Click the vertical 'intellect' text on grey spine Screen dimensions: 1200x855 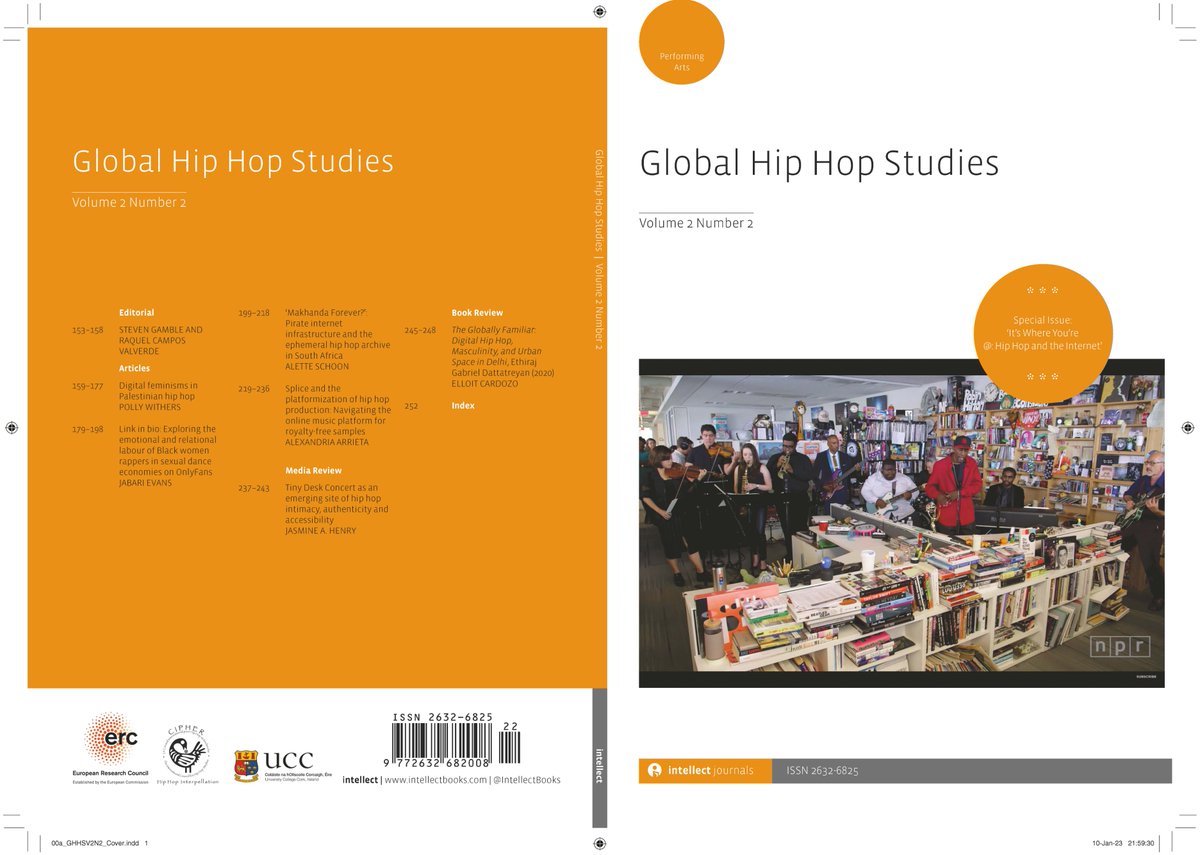click(599, 765)
